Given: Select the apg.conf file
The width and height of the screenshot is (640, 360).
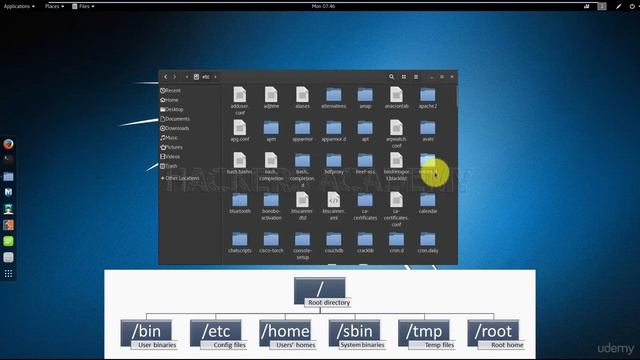Looking at the screenshot, I should click(240, 131).
